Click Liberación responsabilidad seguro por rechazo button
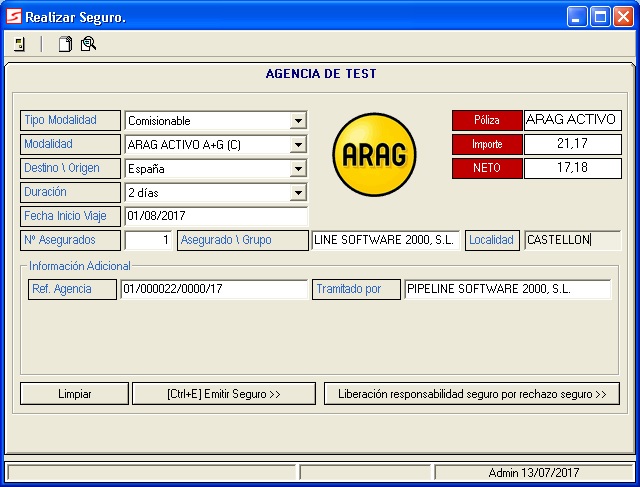The width and height of the screenshot is (640, 487). [472, 394]
